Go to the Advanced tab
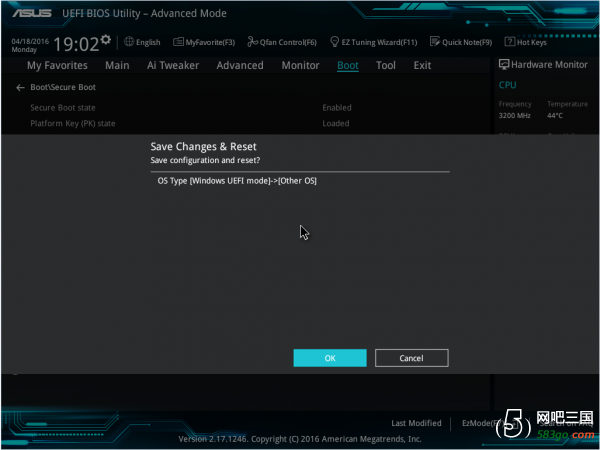Image resolution: width=600 pixels, height=450 pixels. point(240,65)
